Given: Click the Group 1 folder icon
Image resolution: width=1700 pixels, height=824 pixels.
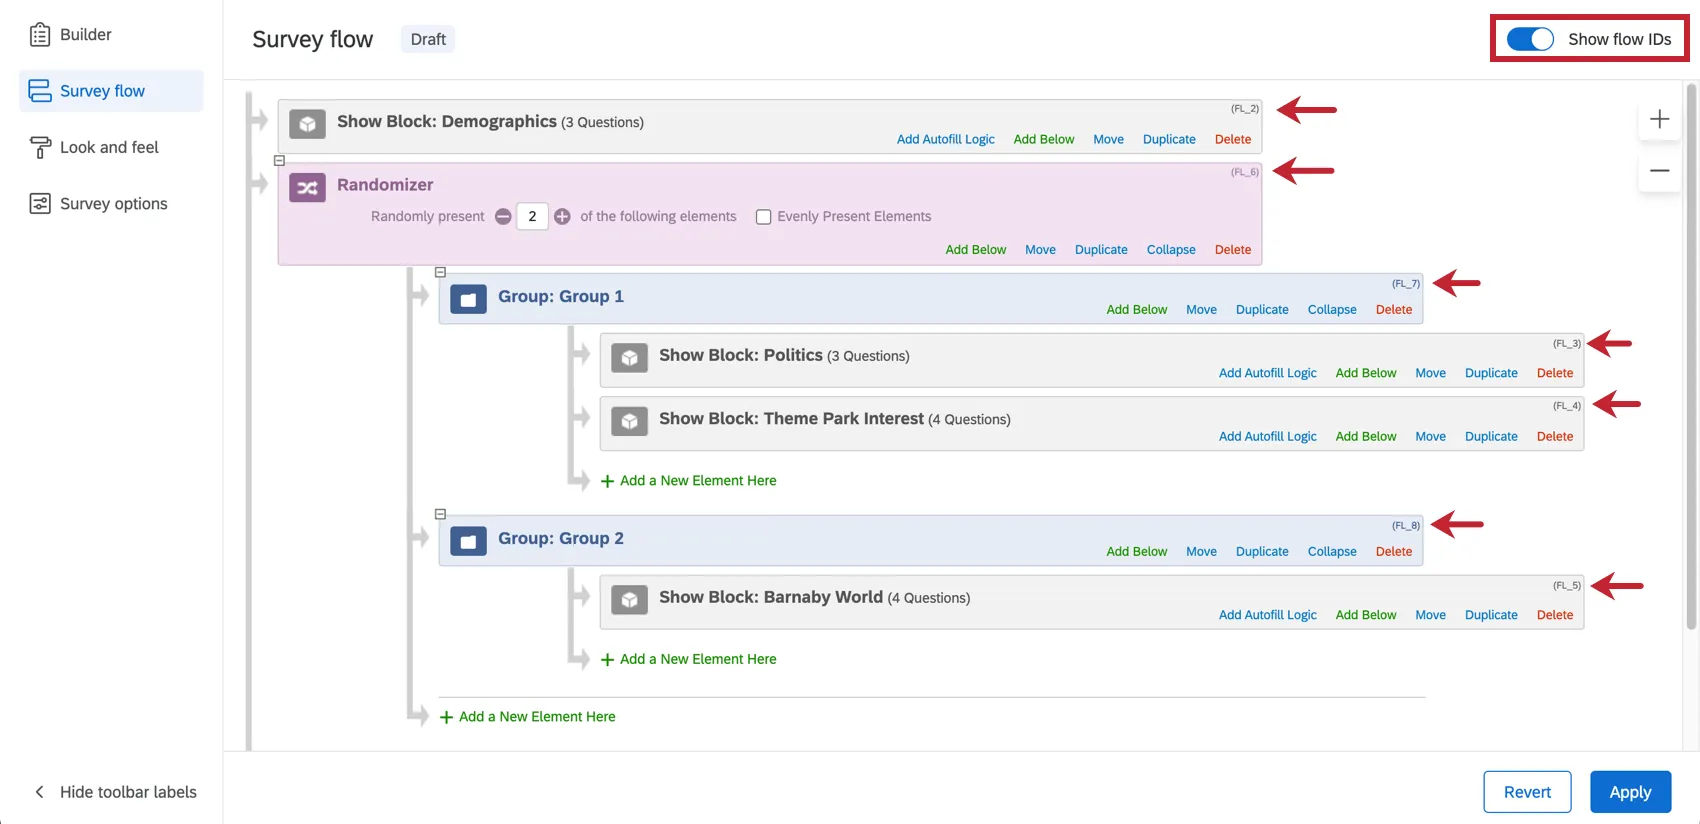Looking at the screenshot, I should (x=468, y=299).
